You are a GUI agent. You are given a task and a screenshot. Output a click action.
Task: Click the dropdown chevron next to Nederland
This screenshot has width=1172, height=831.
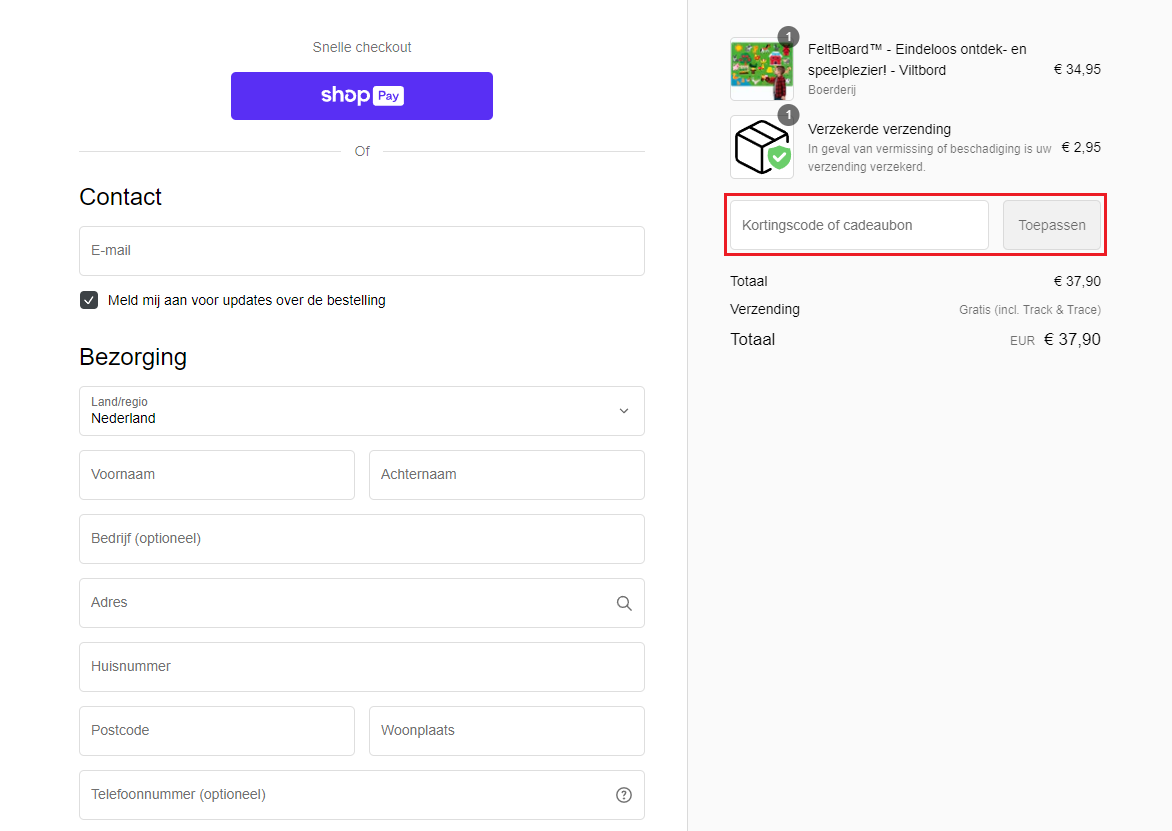click(x=624, y=411)
